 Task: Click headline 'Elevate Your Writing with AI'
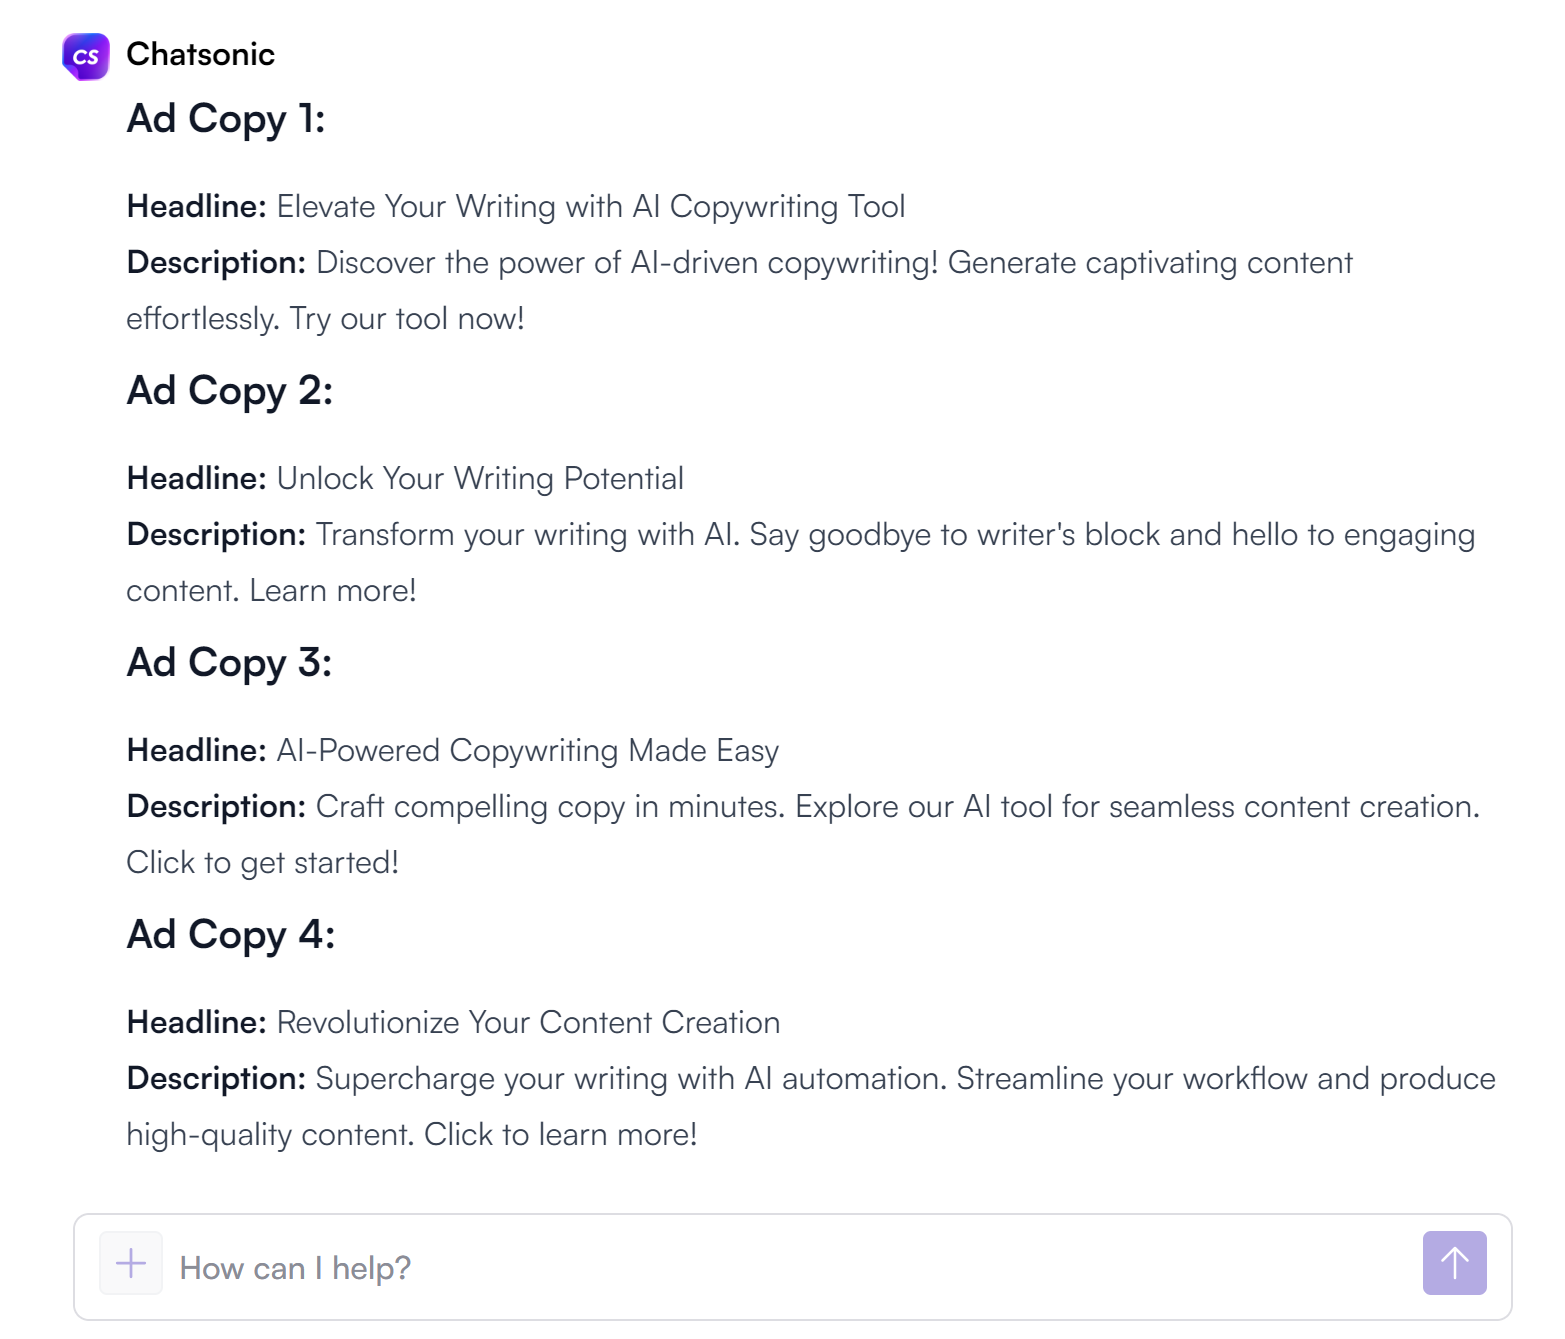590,207
